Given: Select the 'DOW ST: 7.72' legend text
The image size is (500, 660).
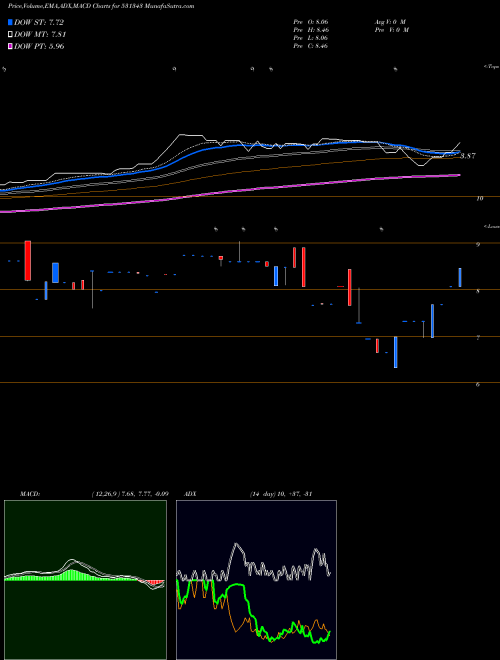Looking at the screenshot, I should click(39, 22).
